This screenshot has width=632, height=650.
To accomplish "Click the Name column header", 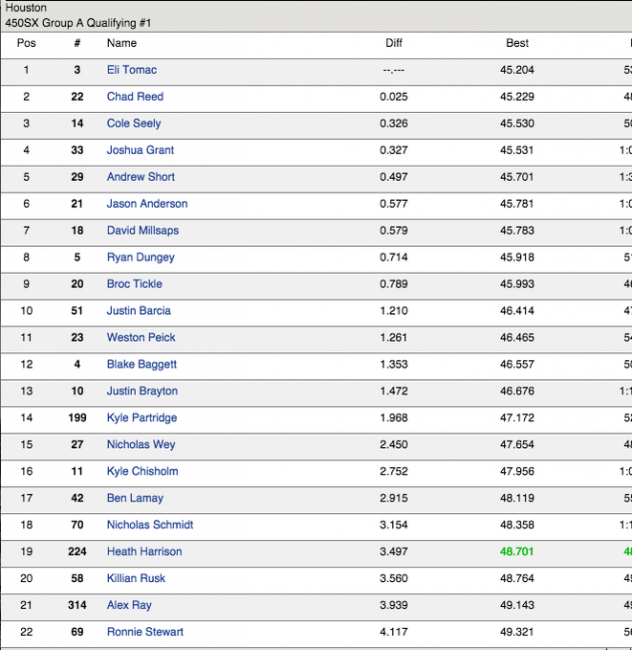I will (122, 43).
